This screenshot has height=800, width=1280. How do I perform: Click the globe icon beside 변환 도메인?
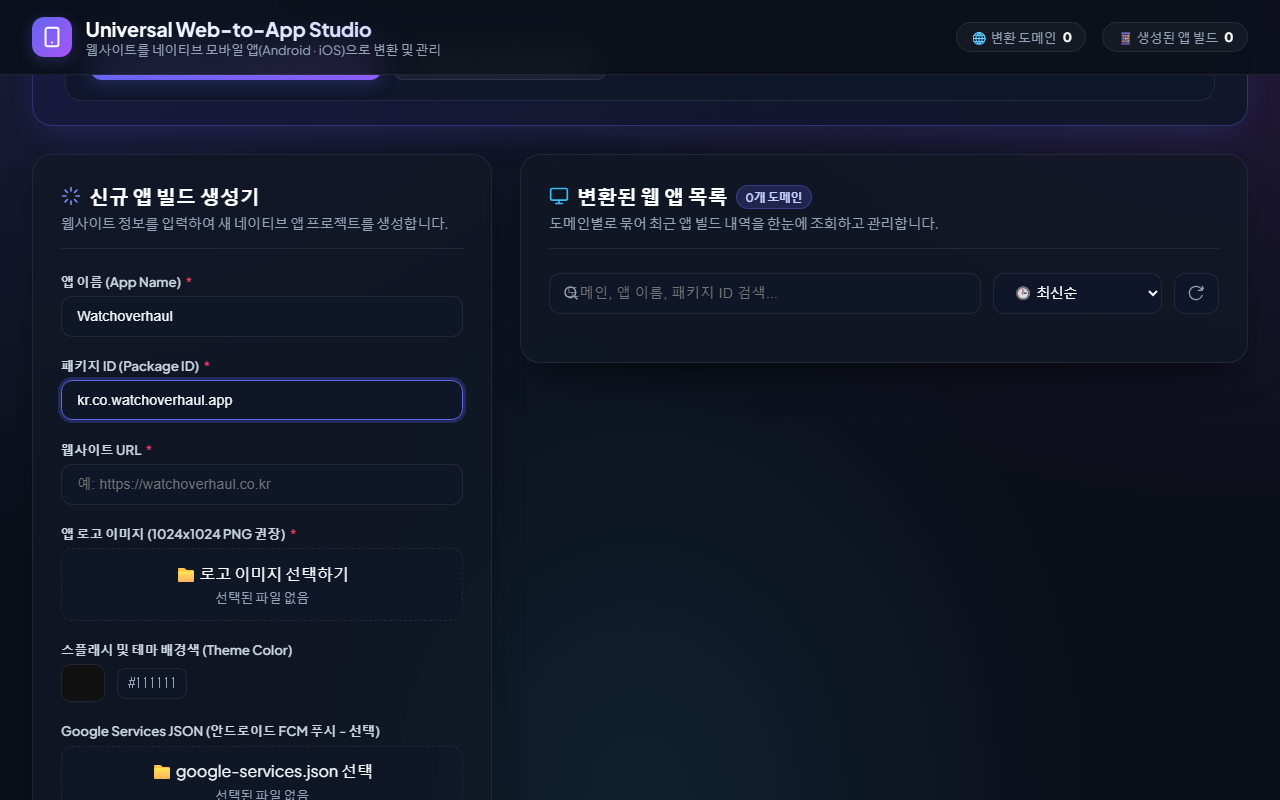(979, 38)
